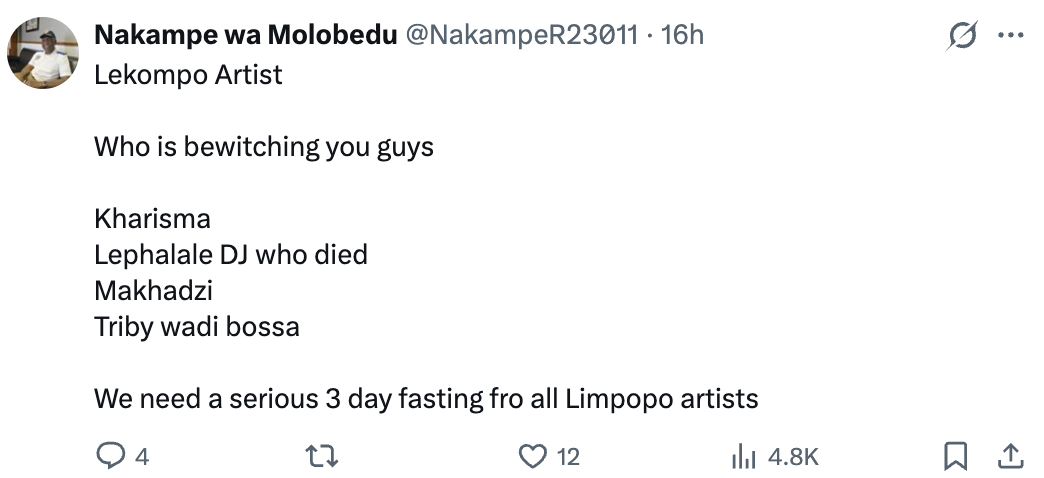Click the reply count 4
This screenshot has height=478, width=1044.
click(142, 458)
